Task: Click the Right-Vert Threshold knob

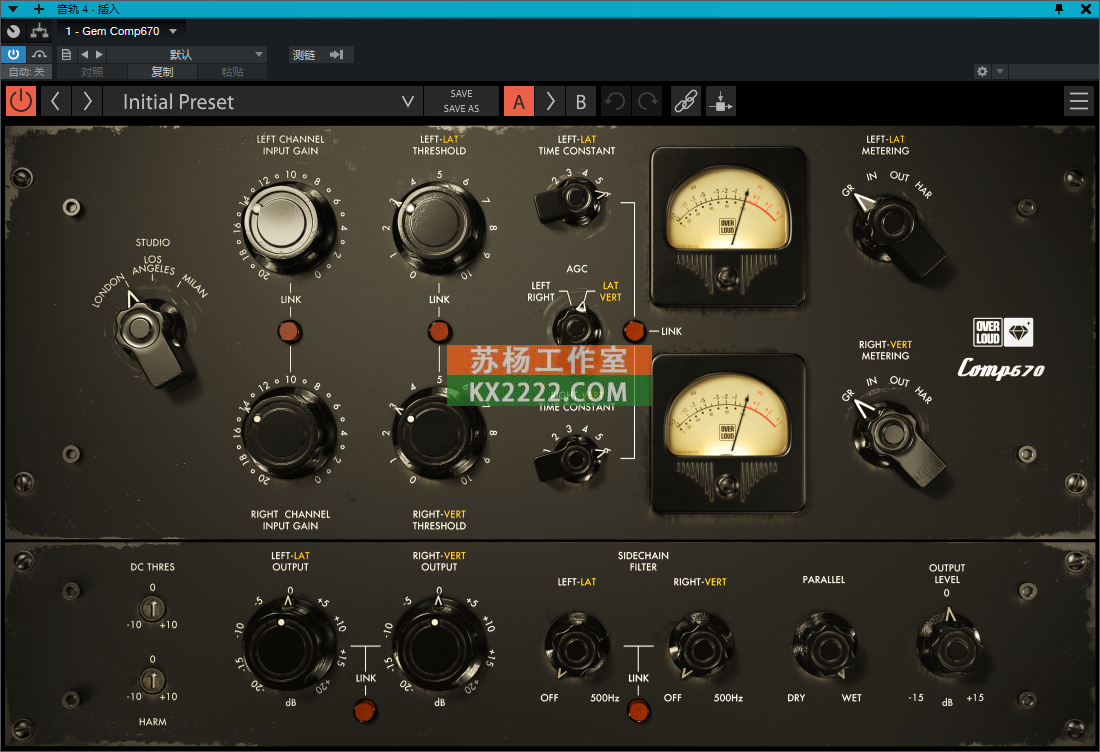Action: coord(438,434)
